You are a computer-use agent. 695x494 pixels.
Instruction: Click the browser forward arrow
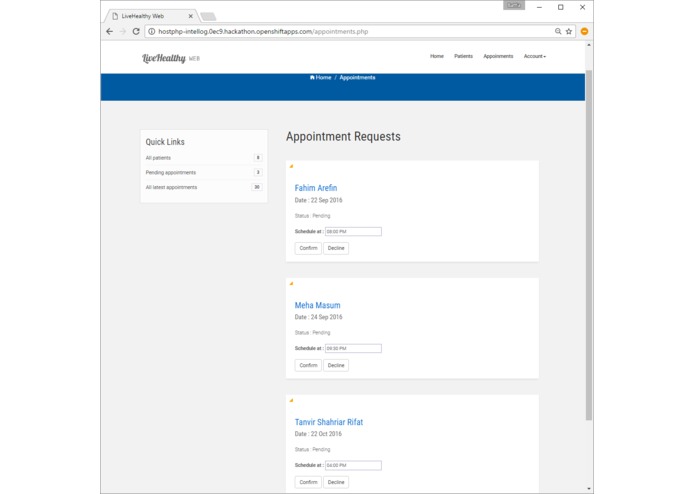coord(123,31)
